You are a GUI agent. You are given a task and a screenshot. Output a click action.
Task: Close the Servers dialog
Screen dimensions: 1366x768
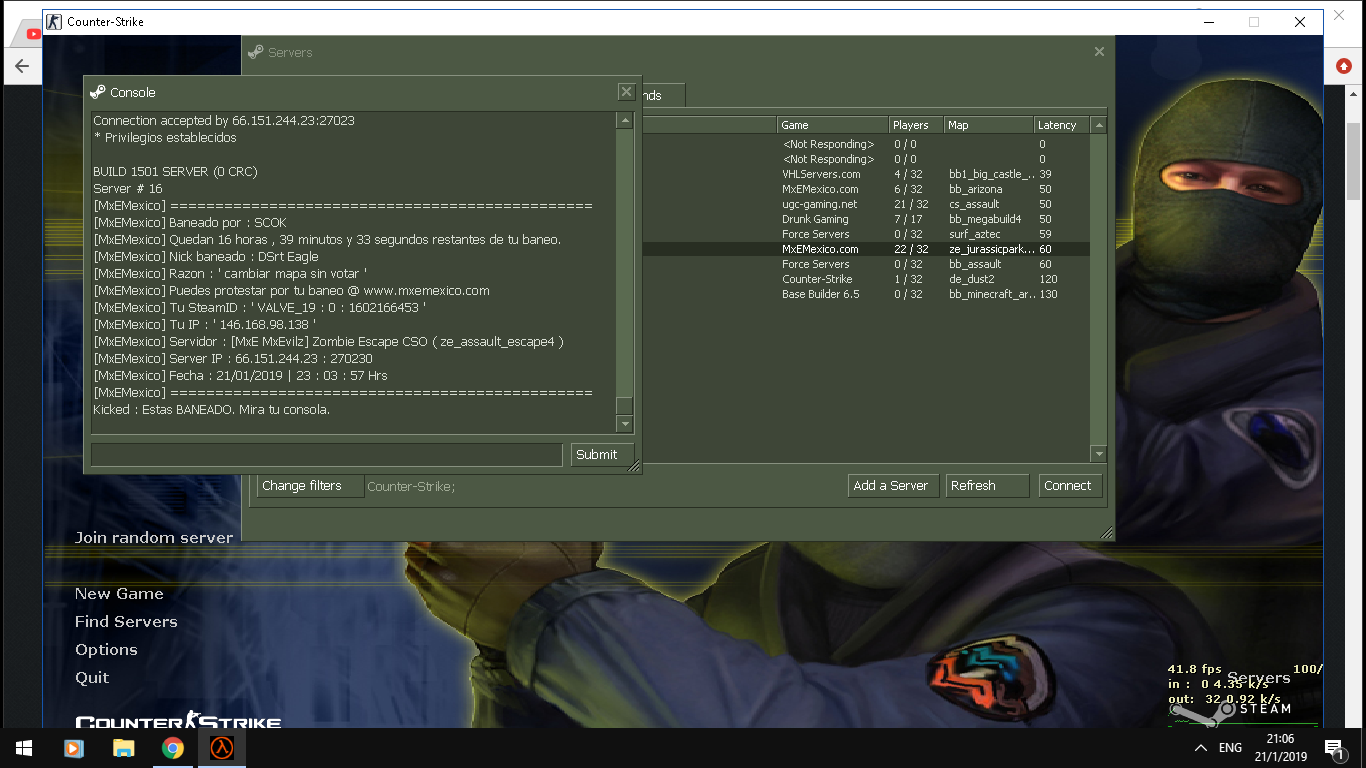click(x=1099, y=52)
